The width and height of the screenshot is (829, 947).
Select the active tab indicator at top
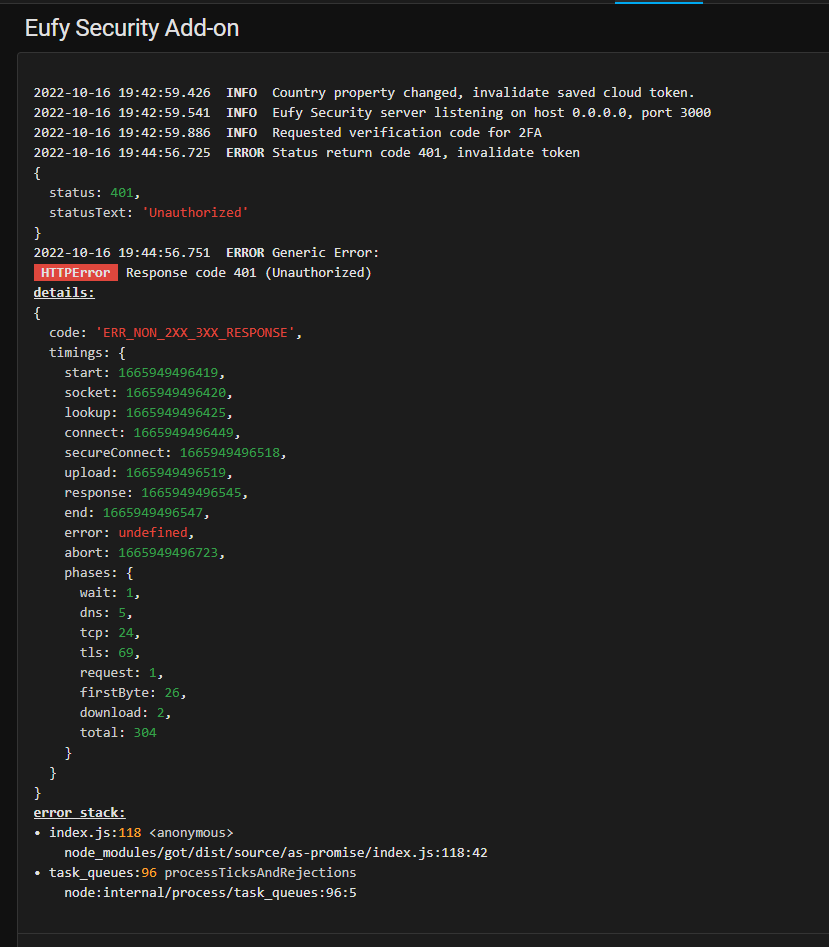tap(658, 4)
